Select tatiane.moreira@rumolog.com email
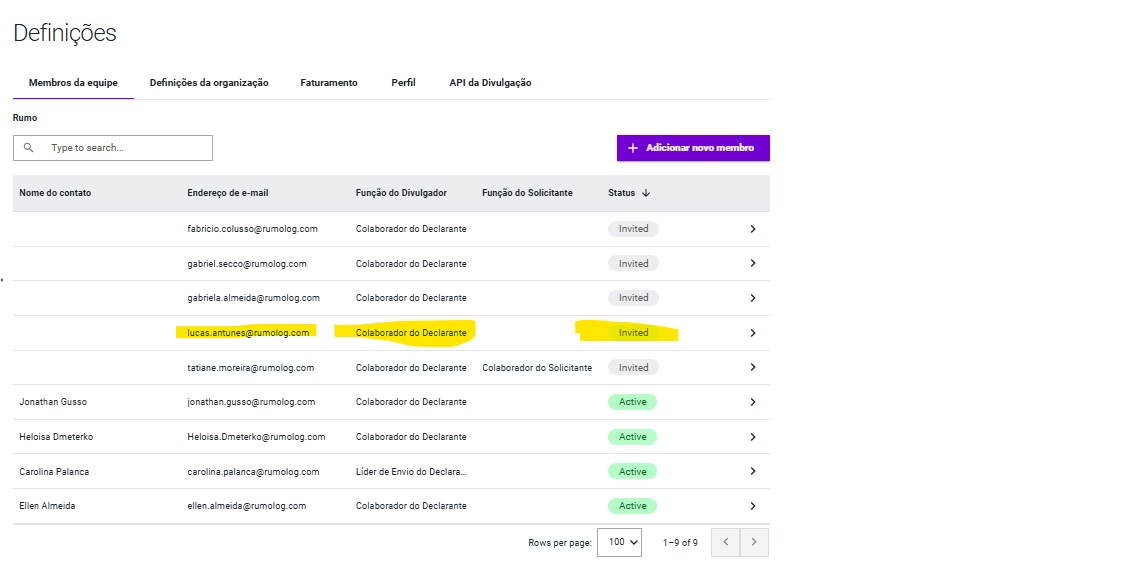The width and height of the screenshot is (1132, 566). tap(251, 367)
